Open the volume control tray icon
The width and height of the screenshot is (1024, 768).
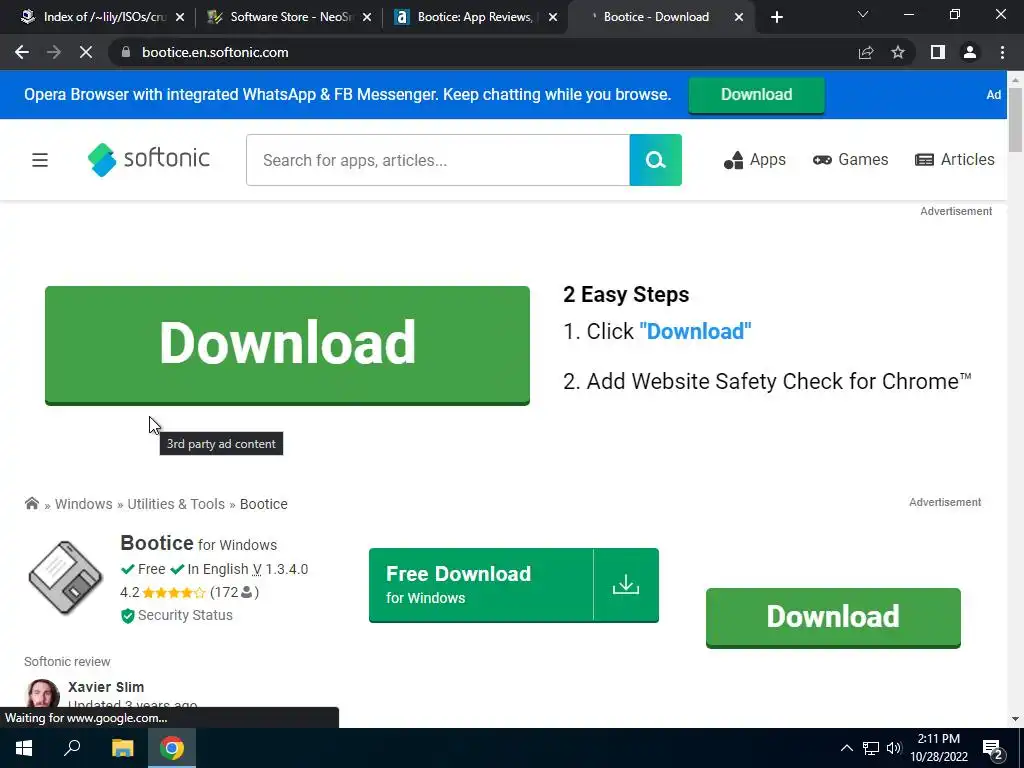coord(894,748)
